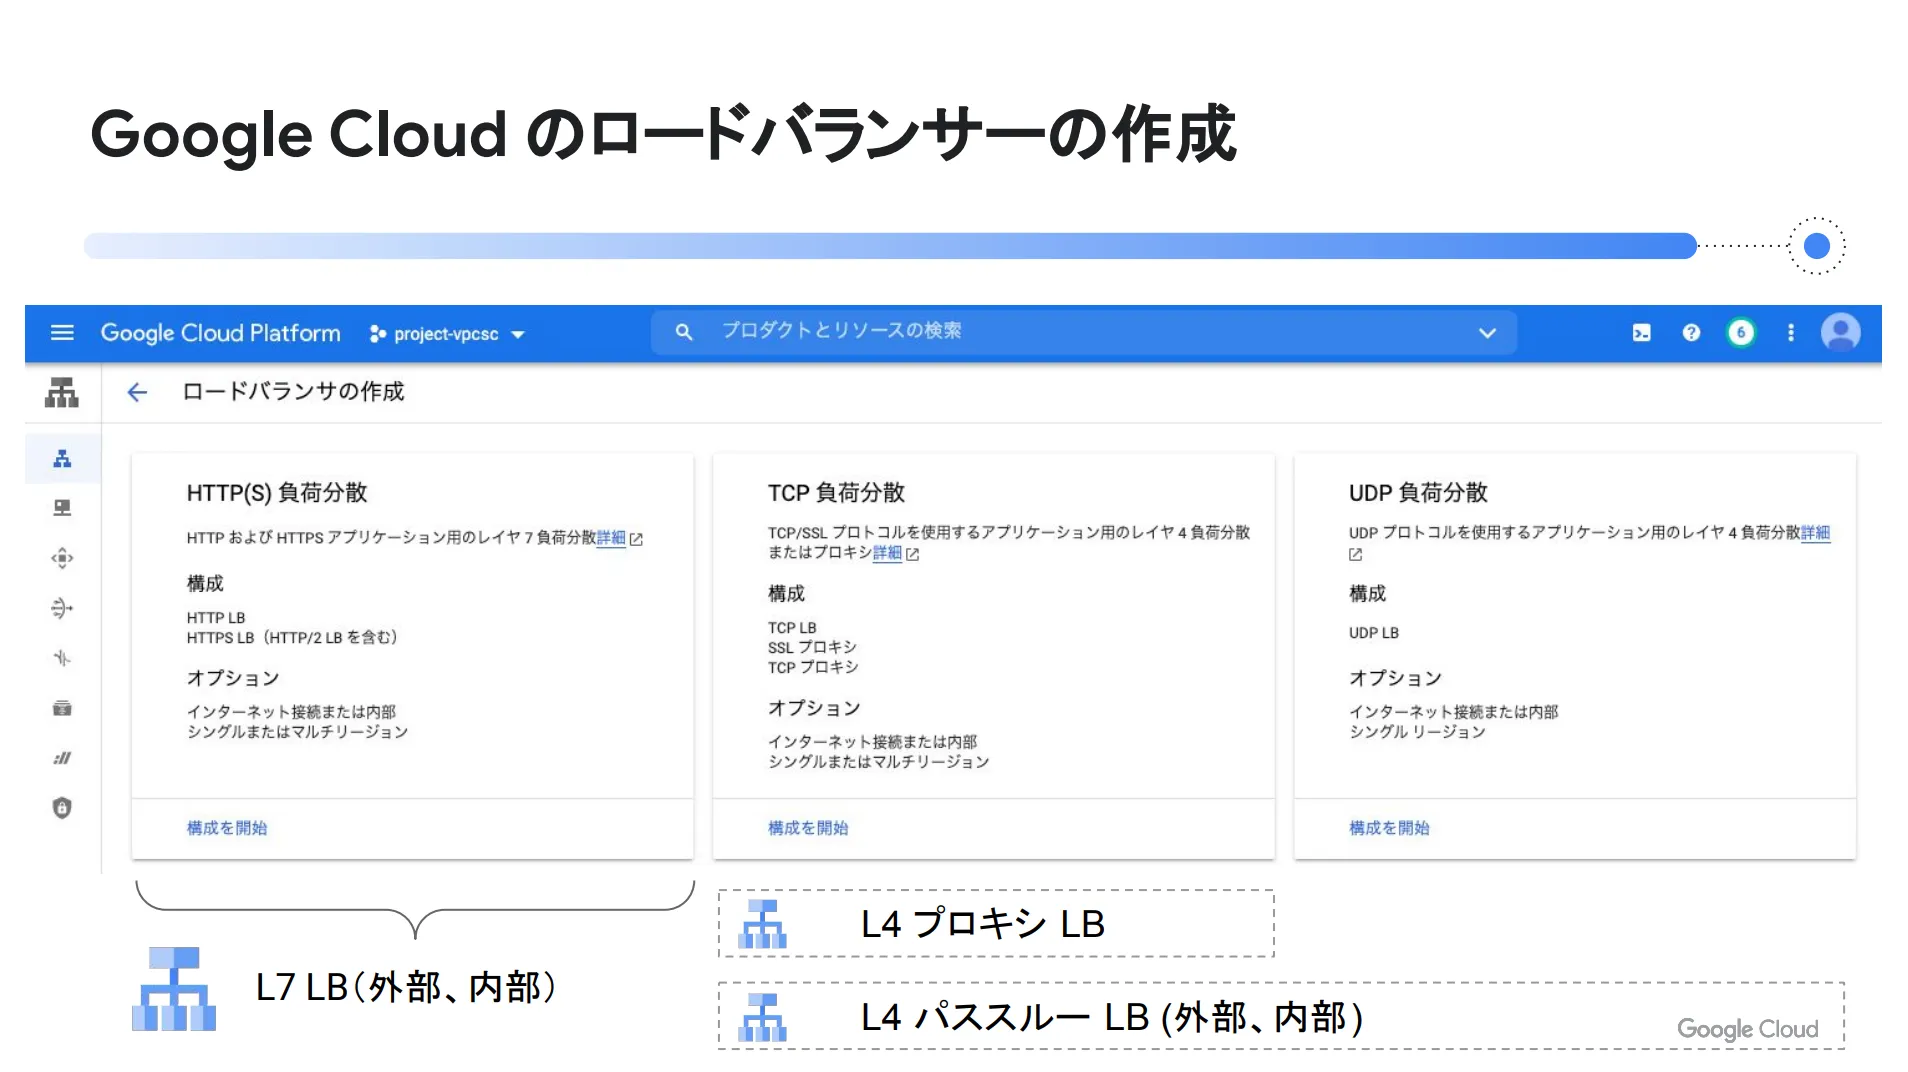Click the user account avatar
Image resolution: width=1908 pixels, height=1072 pixels.
pyautogui.click(x=1840, y=333)
